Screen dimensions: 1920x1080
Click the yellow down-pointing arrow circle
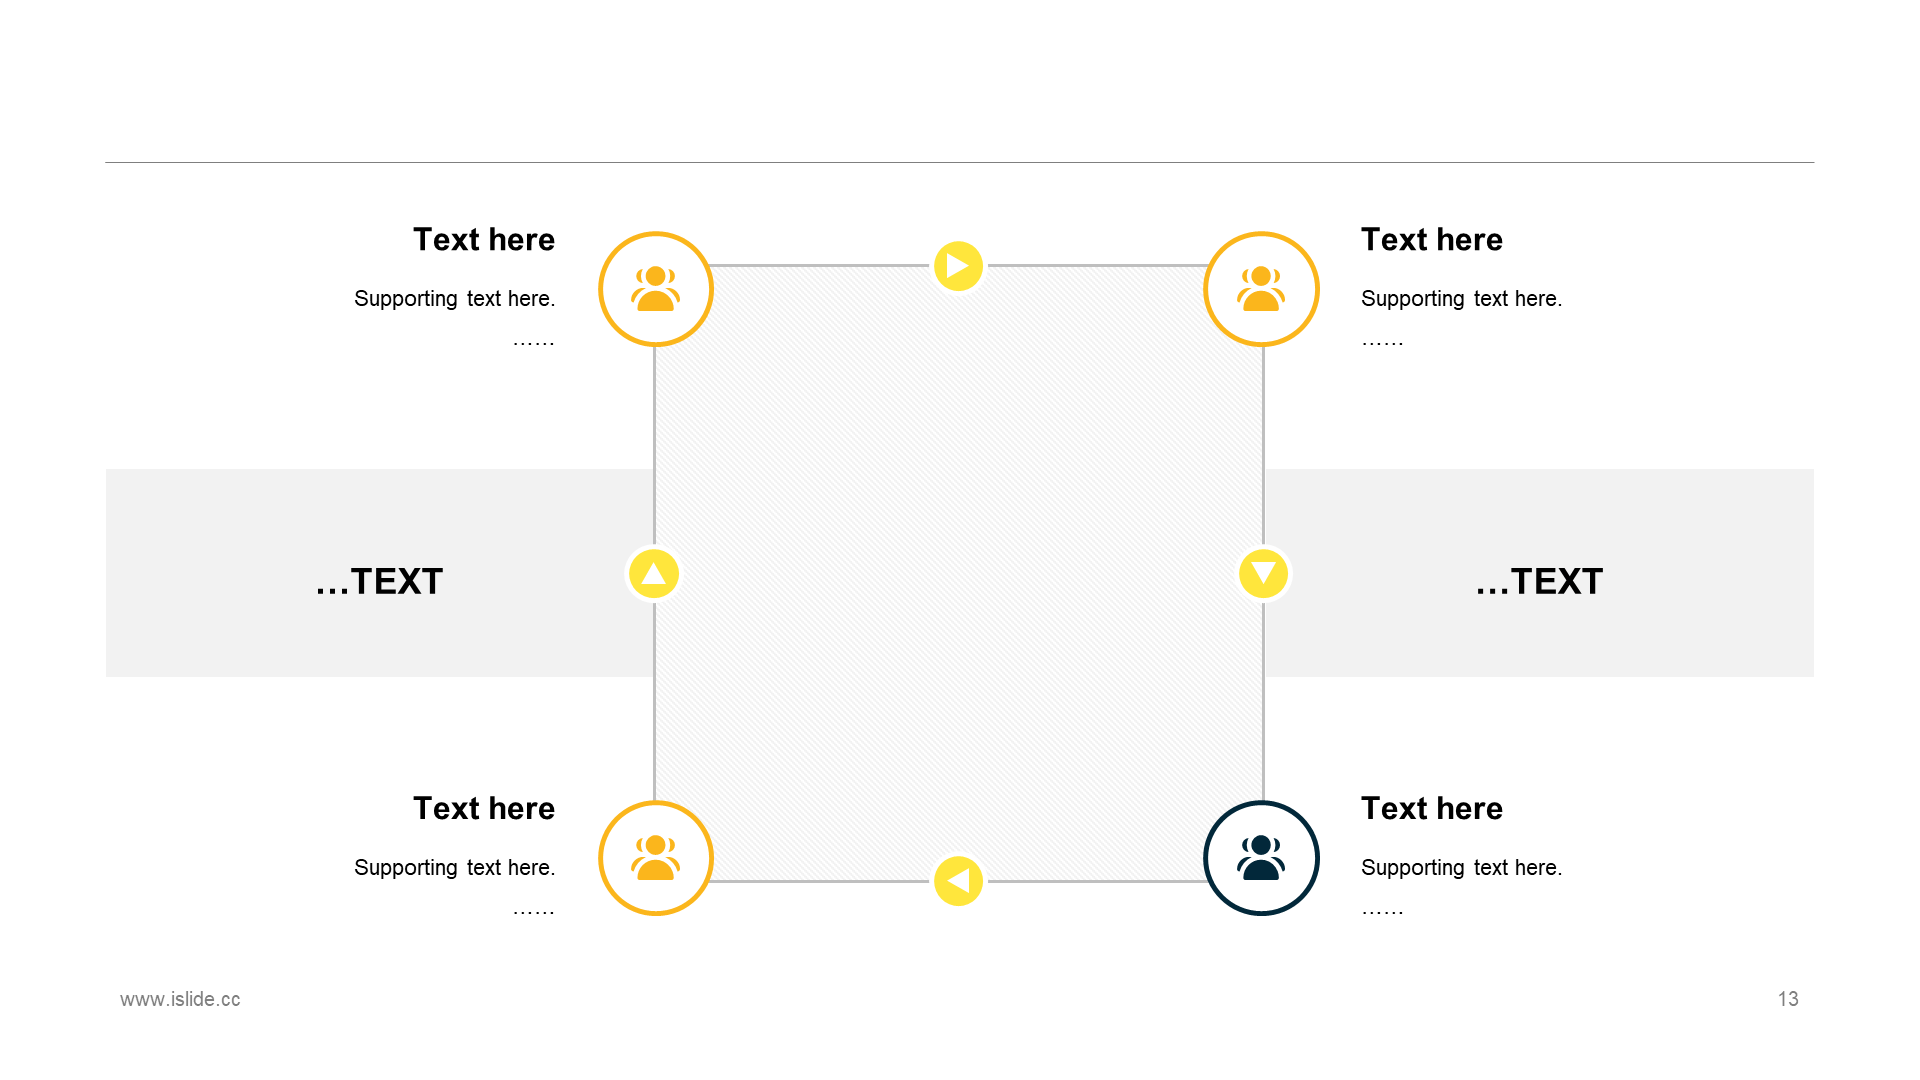[x=1263, y=574]
